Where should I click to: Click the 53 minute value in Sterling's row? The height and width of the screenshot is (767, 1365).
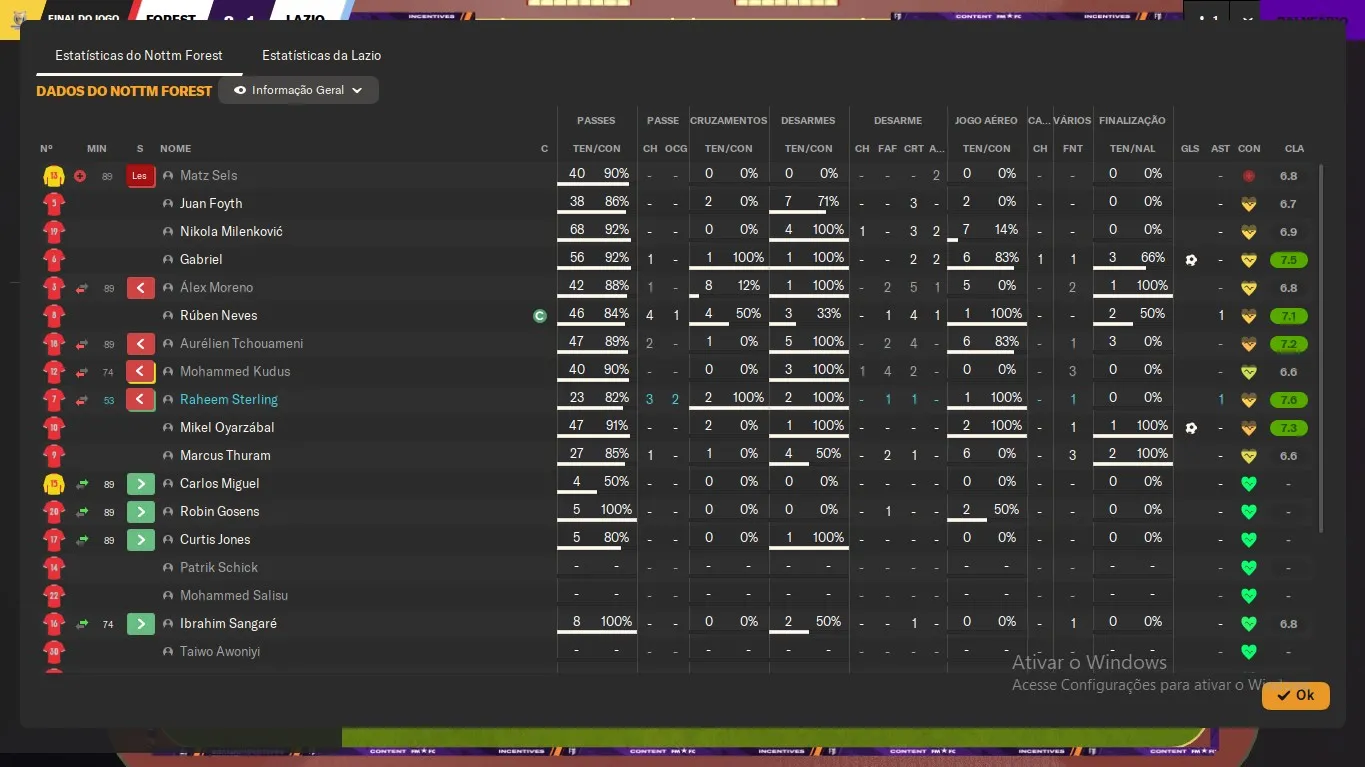[109, 401]
